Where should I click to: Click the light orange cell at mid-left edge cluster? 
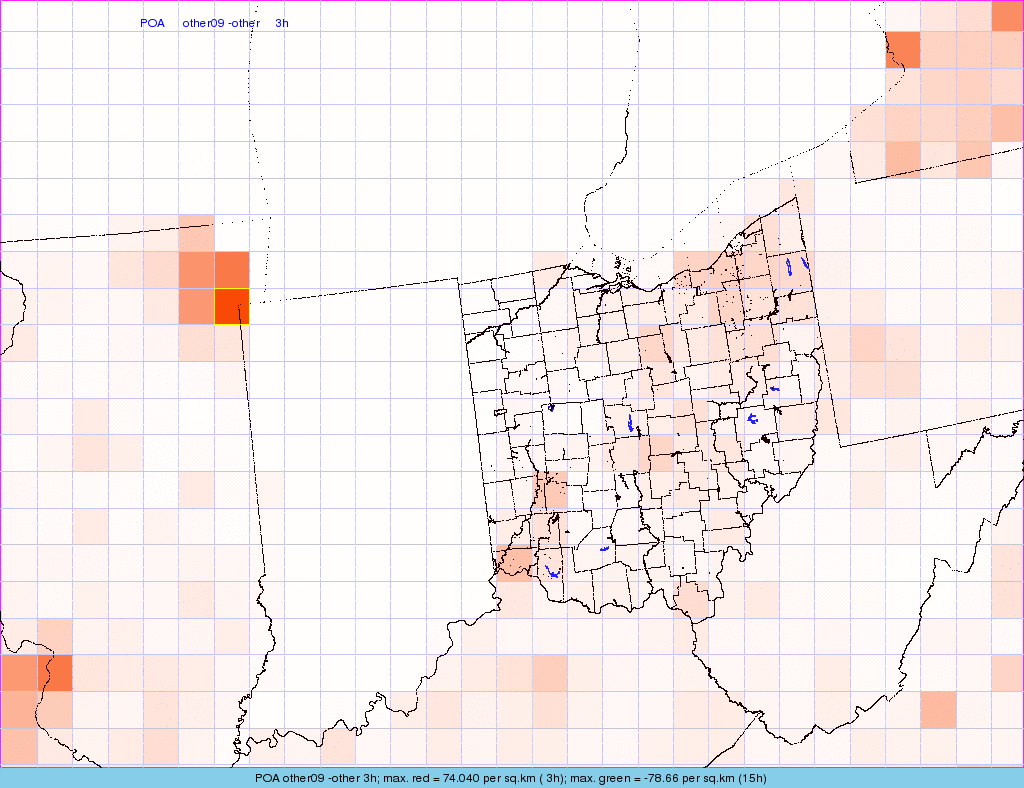(x=92, y=452)
